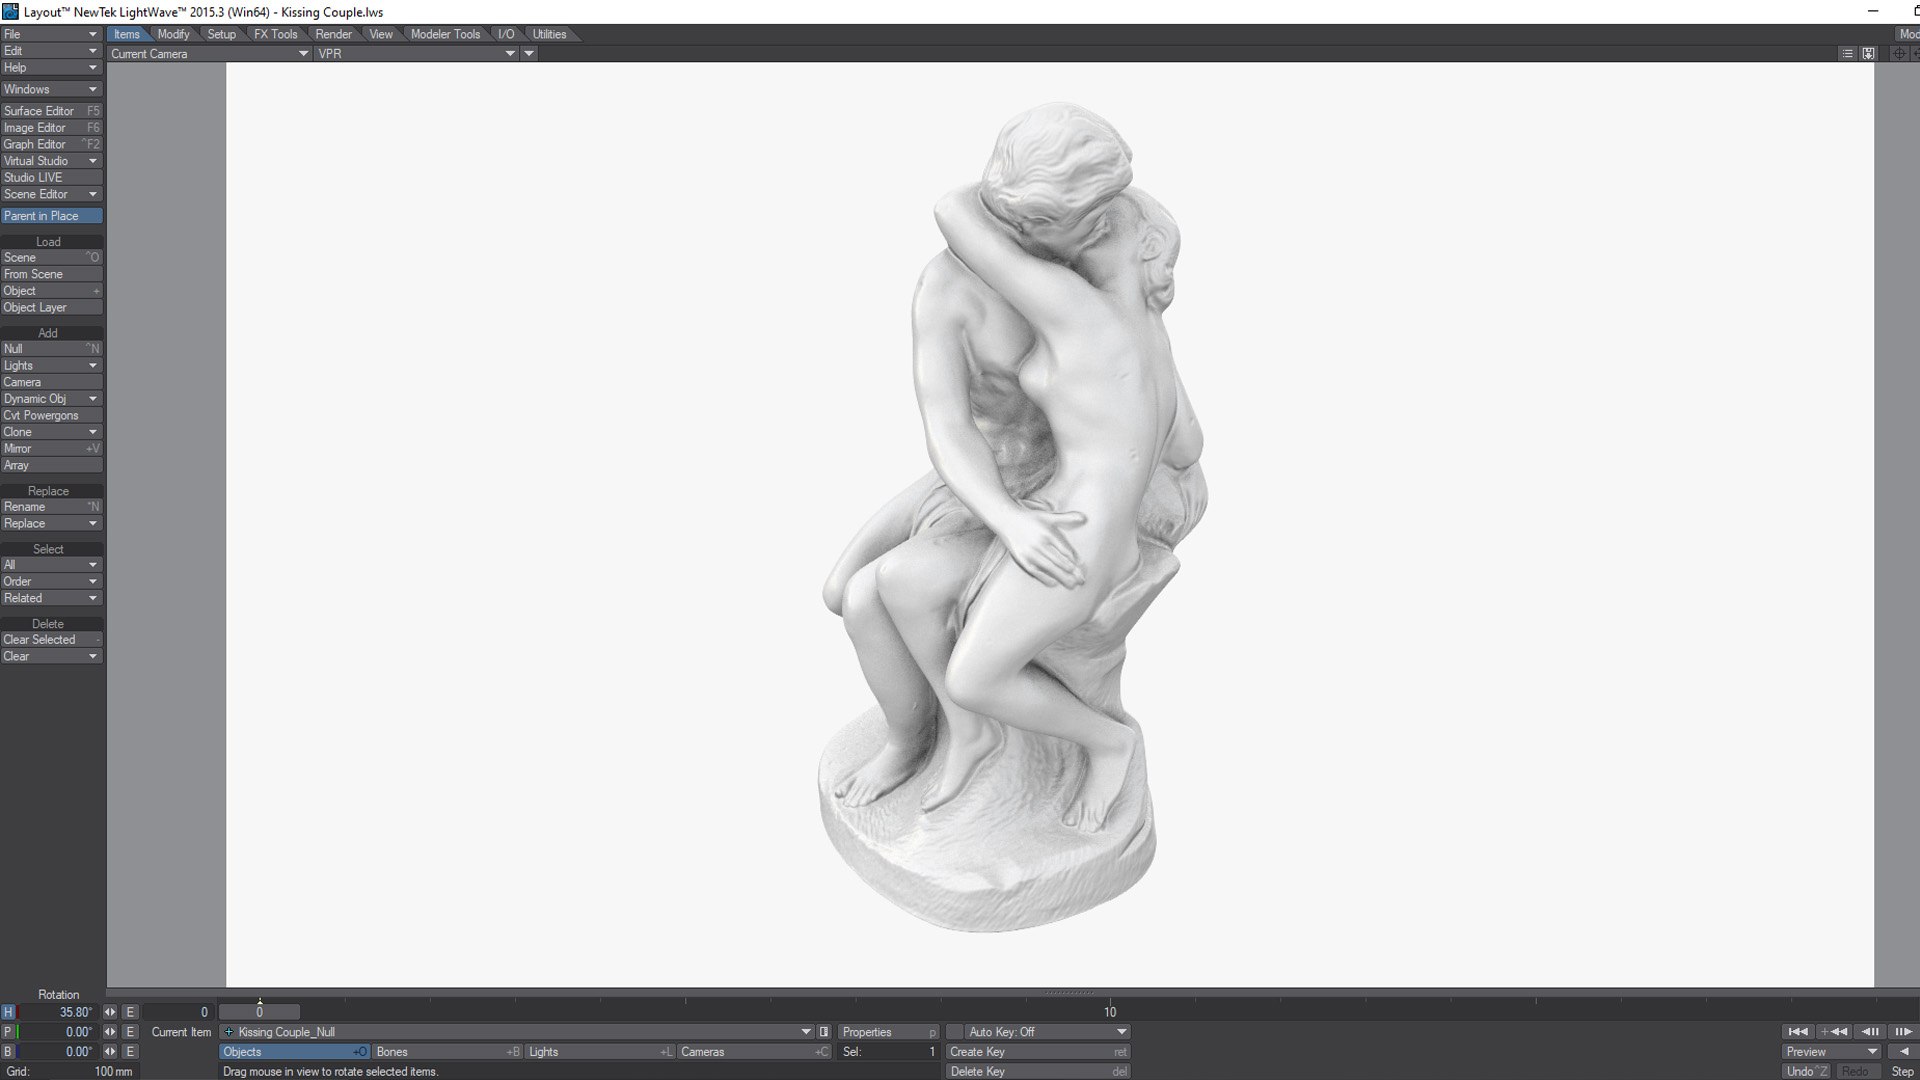
Task: Switch item mode to Lights
Action: 600,1052
